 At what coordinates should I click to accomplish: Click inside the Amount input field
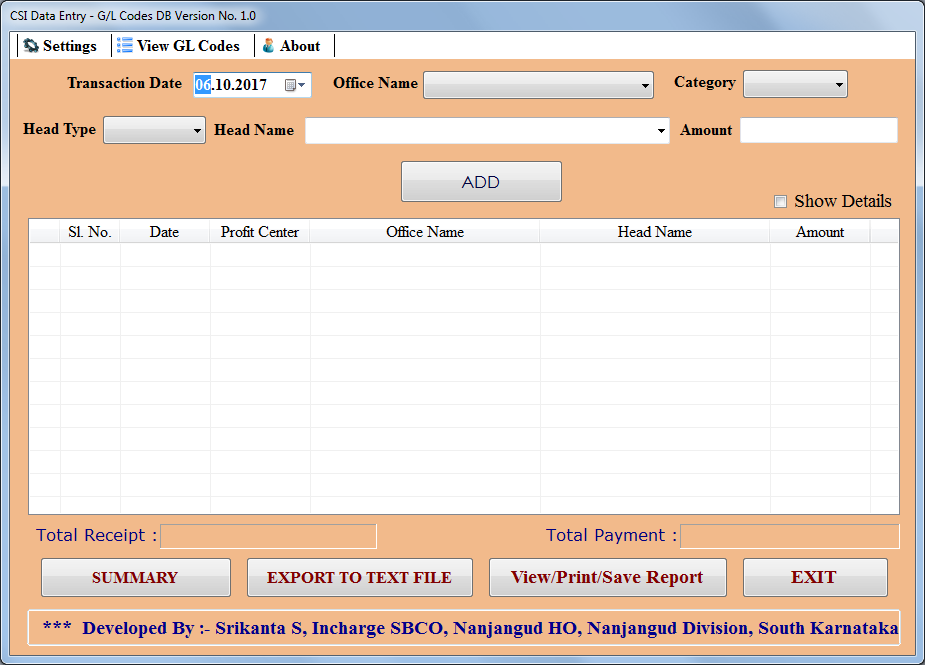(x=818, y=130)
